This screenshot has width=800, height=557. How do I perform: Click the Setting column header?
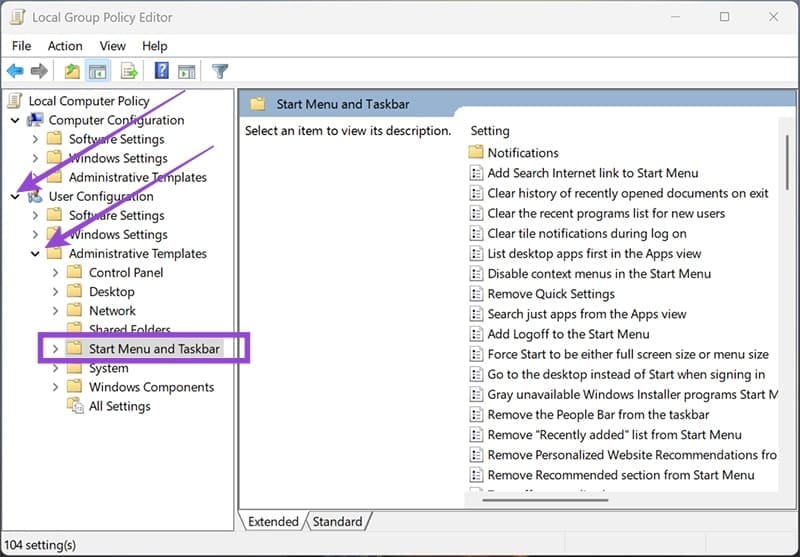[x=490, y=131]
